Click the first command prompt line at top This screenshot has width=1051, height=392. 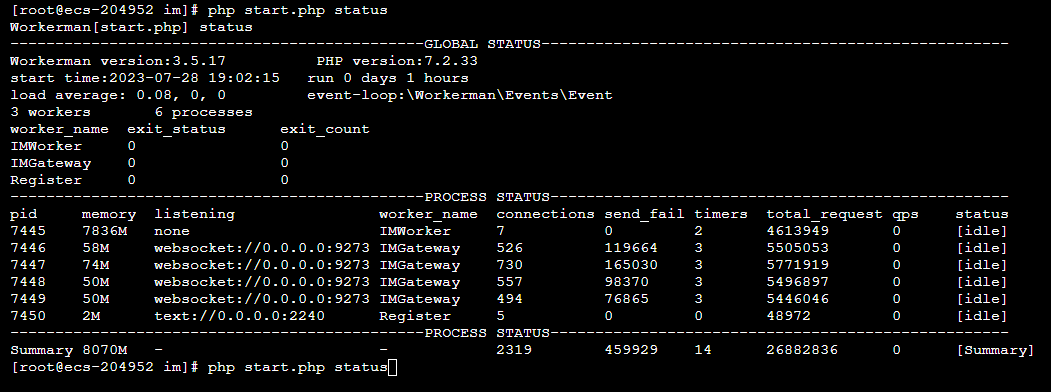pos(198,10)
